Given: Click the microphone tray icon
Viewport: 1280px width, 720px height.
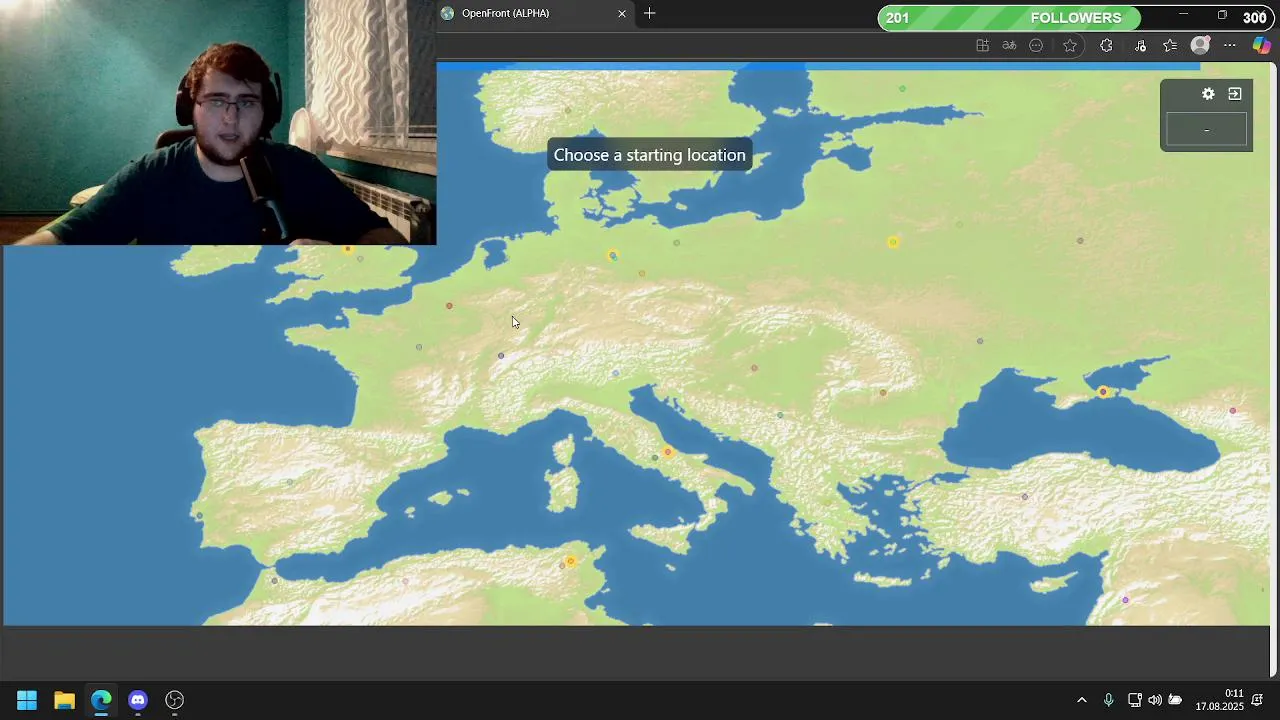Looking at the screenshot, I should click(x=1108, y=700).
